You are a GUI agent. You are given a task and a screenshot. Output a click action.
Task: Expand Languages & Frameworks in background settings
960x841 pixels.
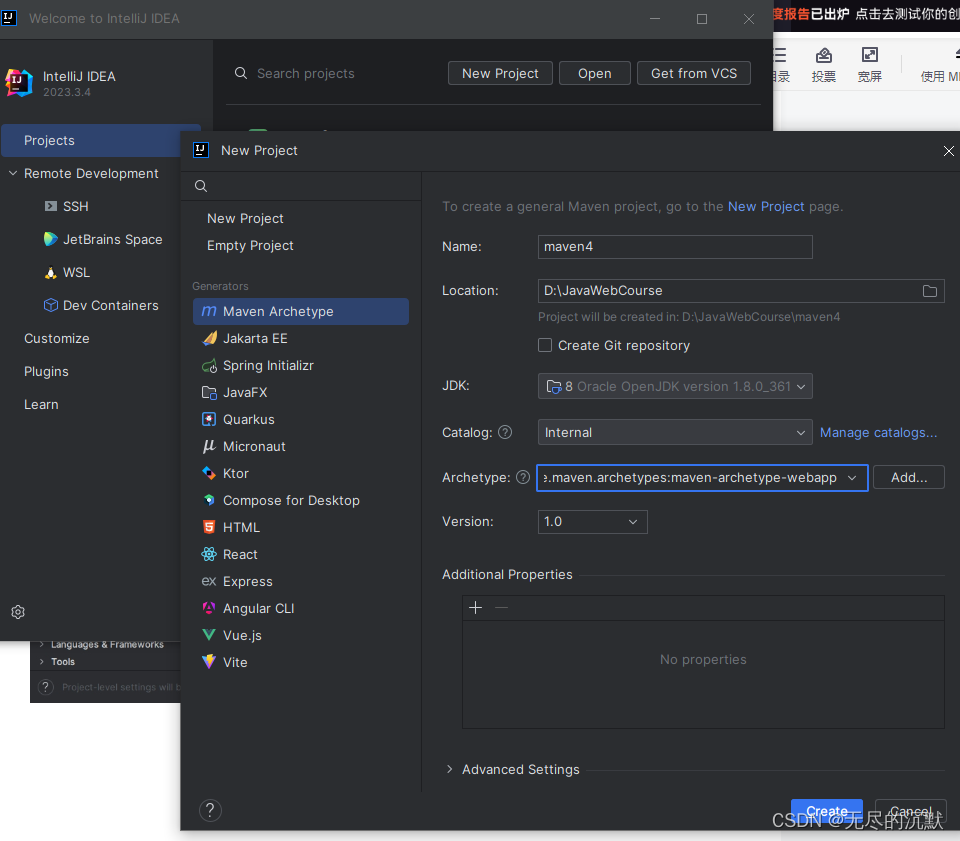(x=41, y=645)
